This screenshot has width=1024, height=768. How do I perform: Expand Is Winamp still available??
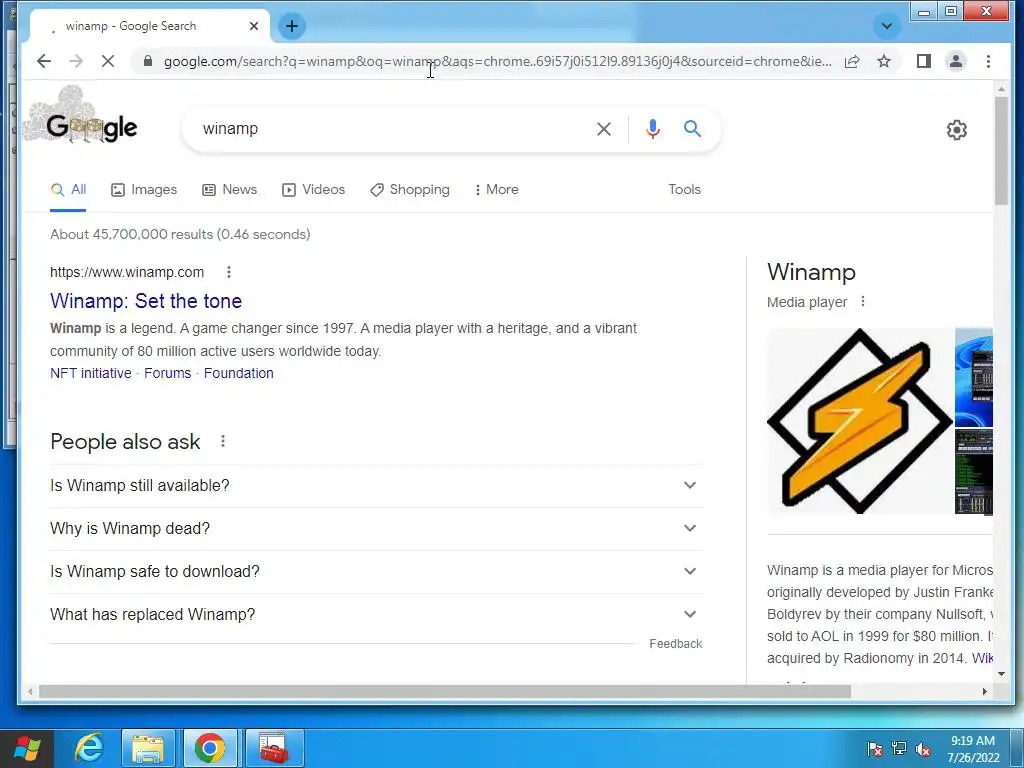tap(376, 485)
